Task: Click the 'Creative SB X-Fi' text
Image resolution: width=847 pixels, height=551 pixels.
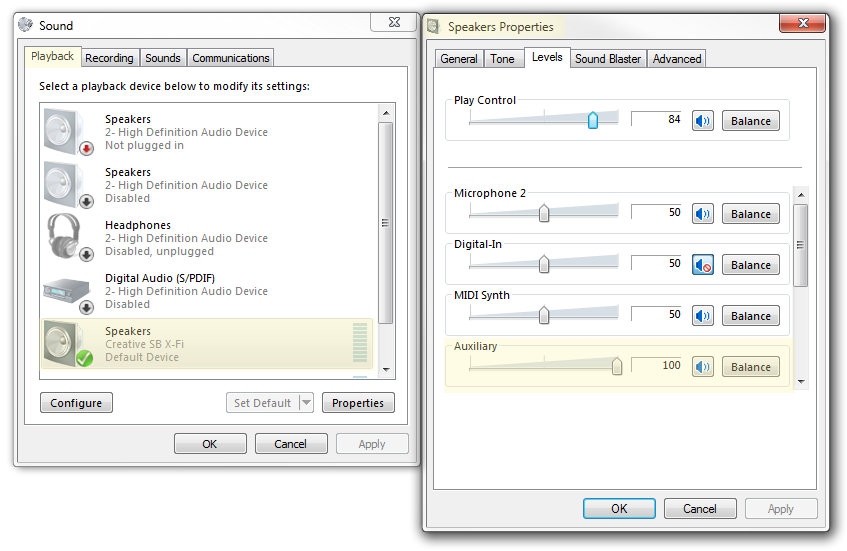Action: tap(144, 344)
